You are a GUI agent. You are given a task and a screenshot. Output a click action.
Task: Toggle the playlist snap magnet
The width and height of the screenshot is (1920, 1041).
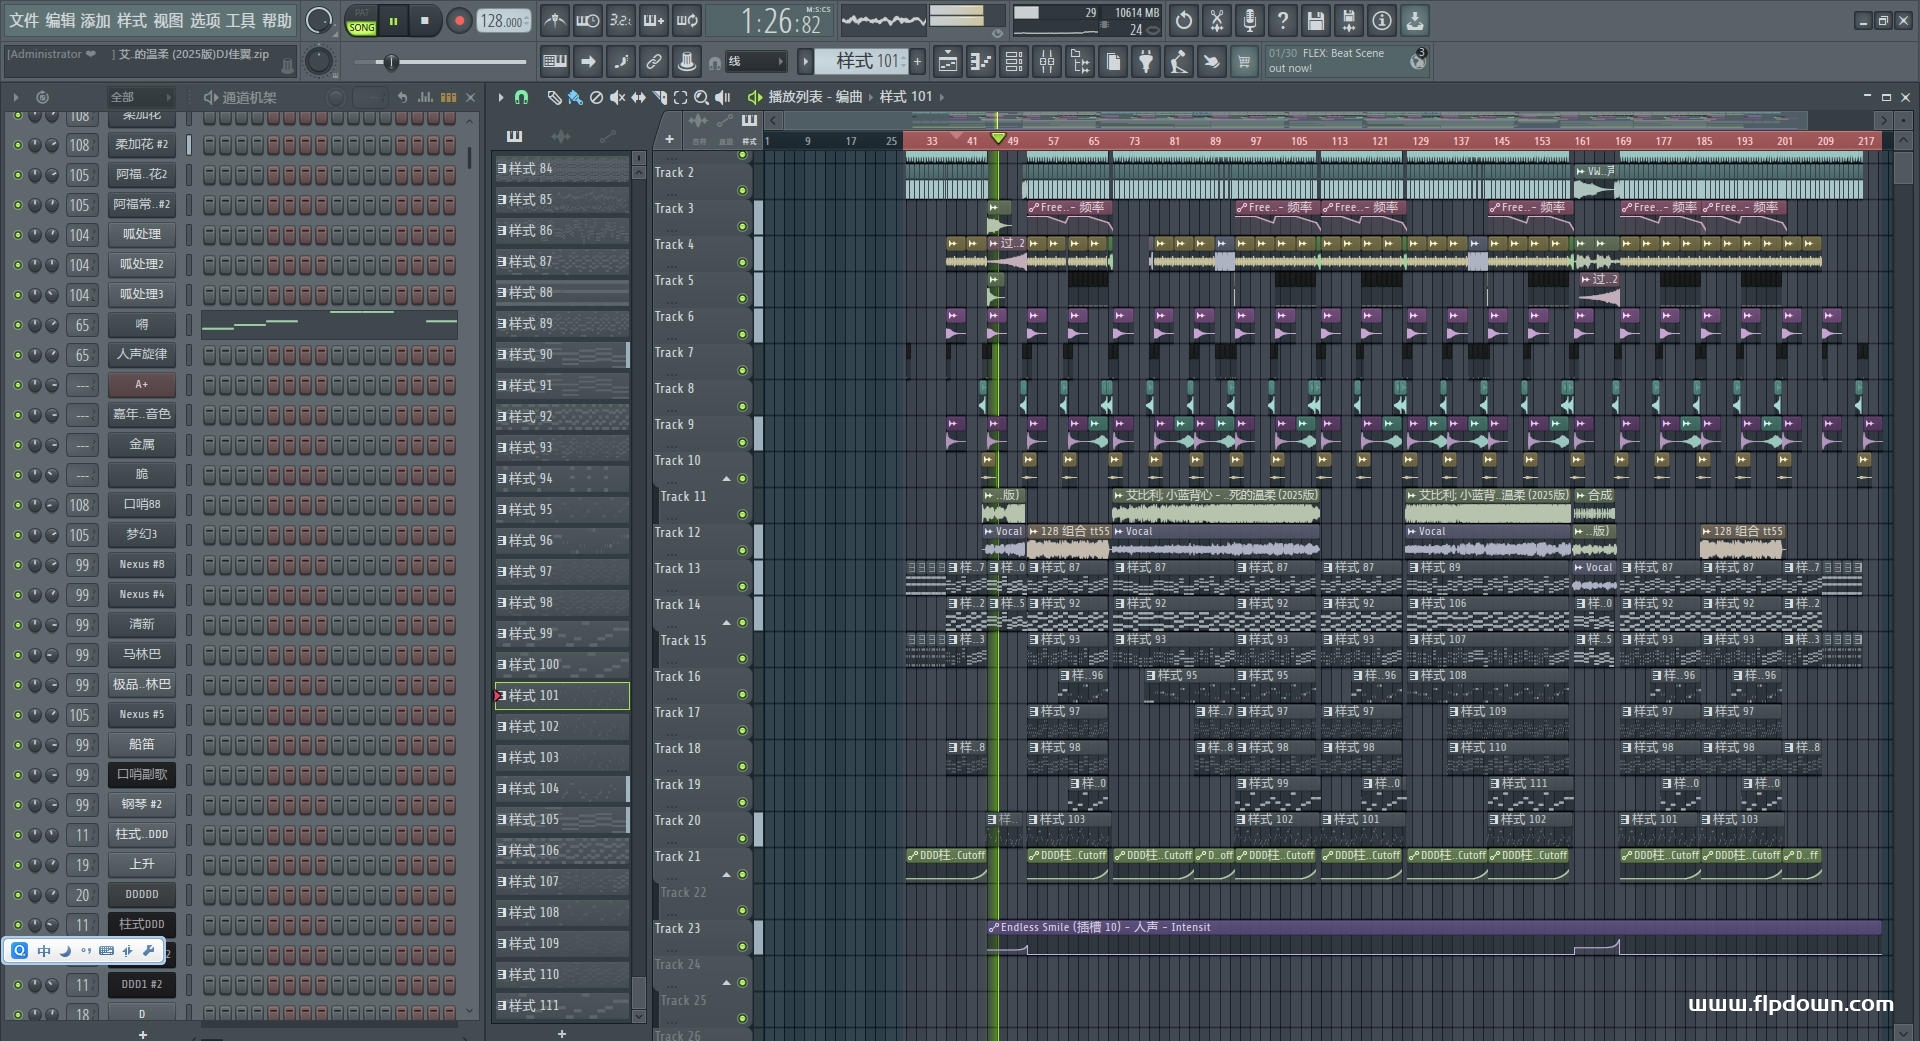[x=521, y=97]
